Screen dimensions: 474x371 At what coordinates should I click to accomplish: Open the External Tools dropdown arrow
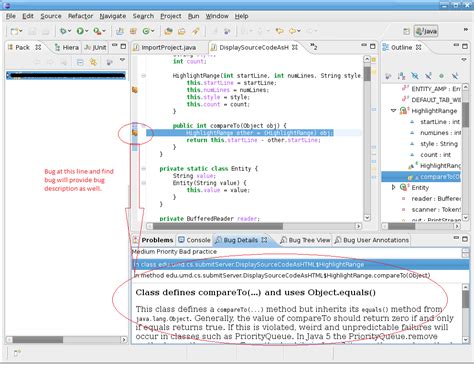104,31
